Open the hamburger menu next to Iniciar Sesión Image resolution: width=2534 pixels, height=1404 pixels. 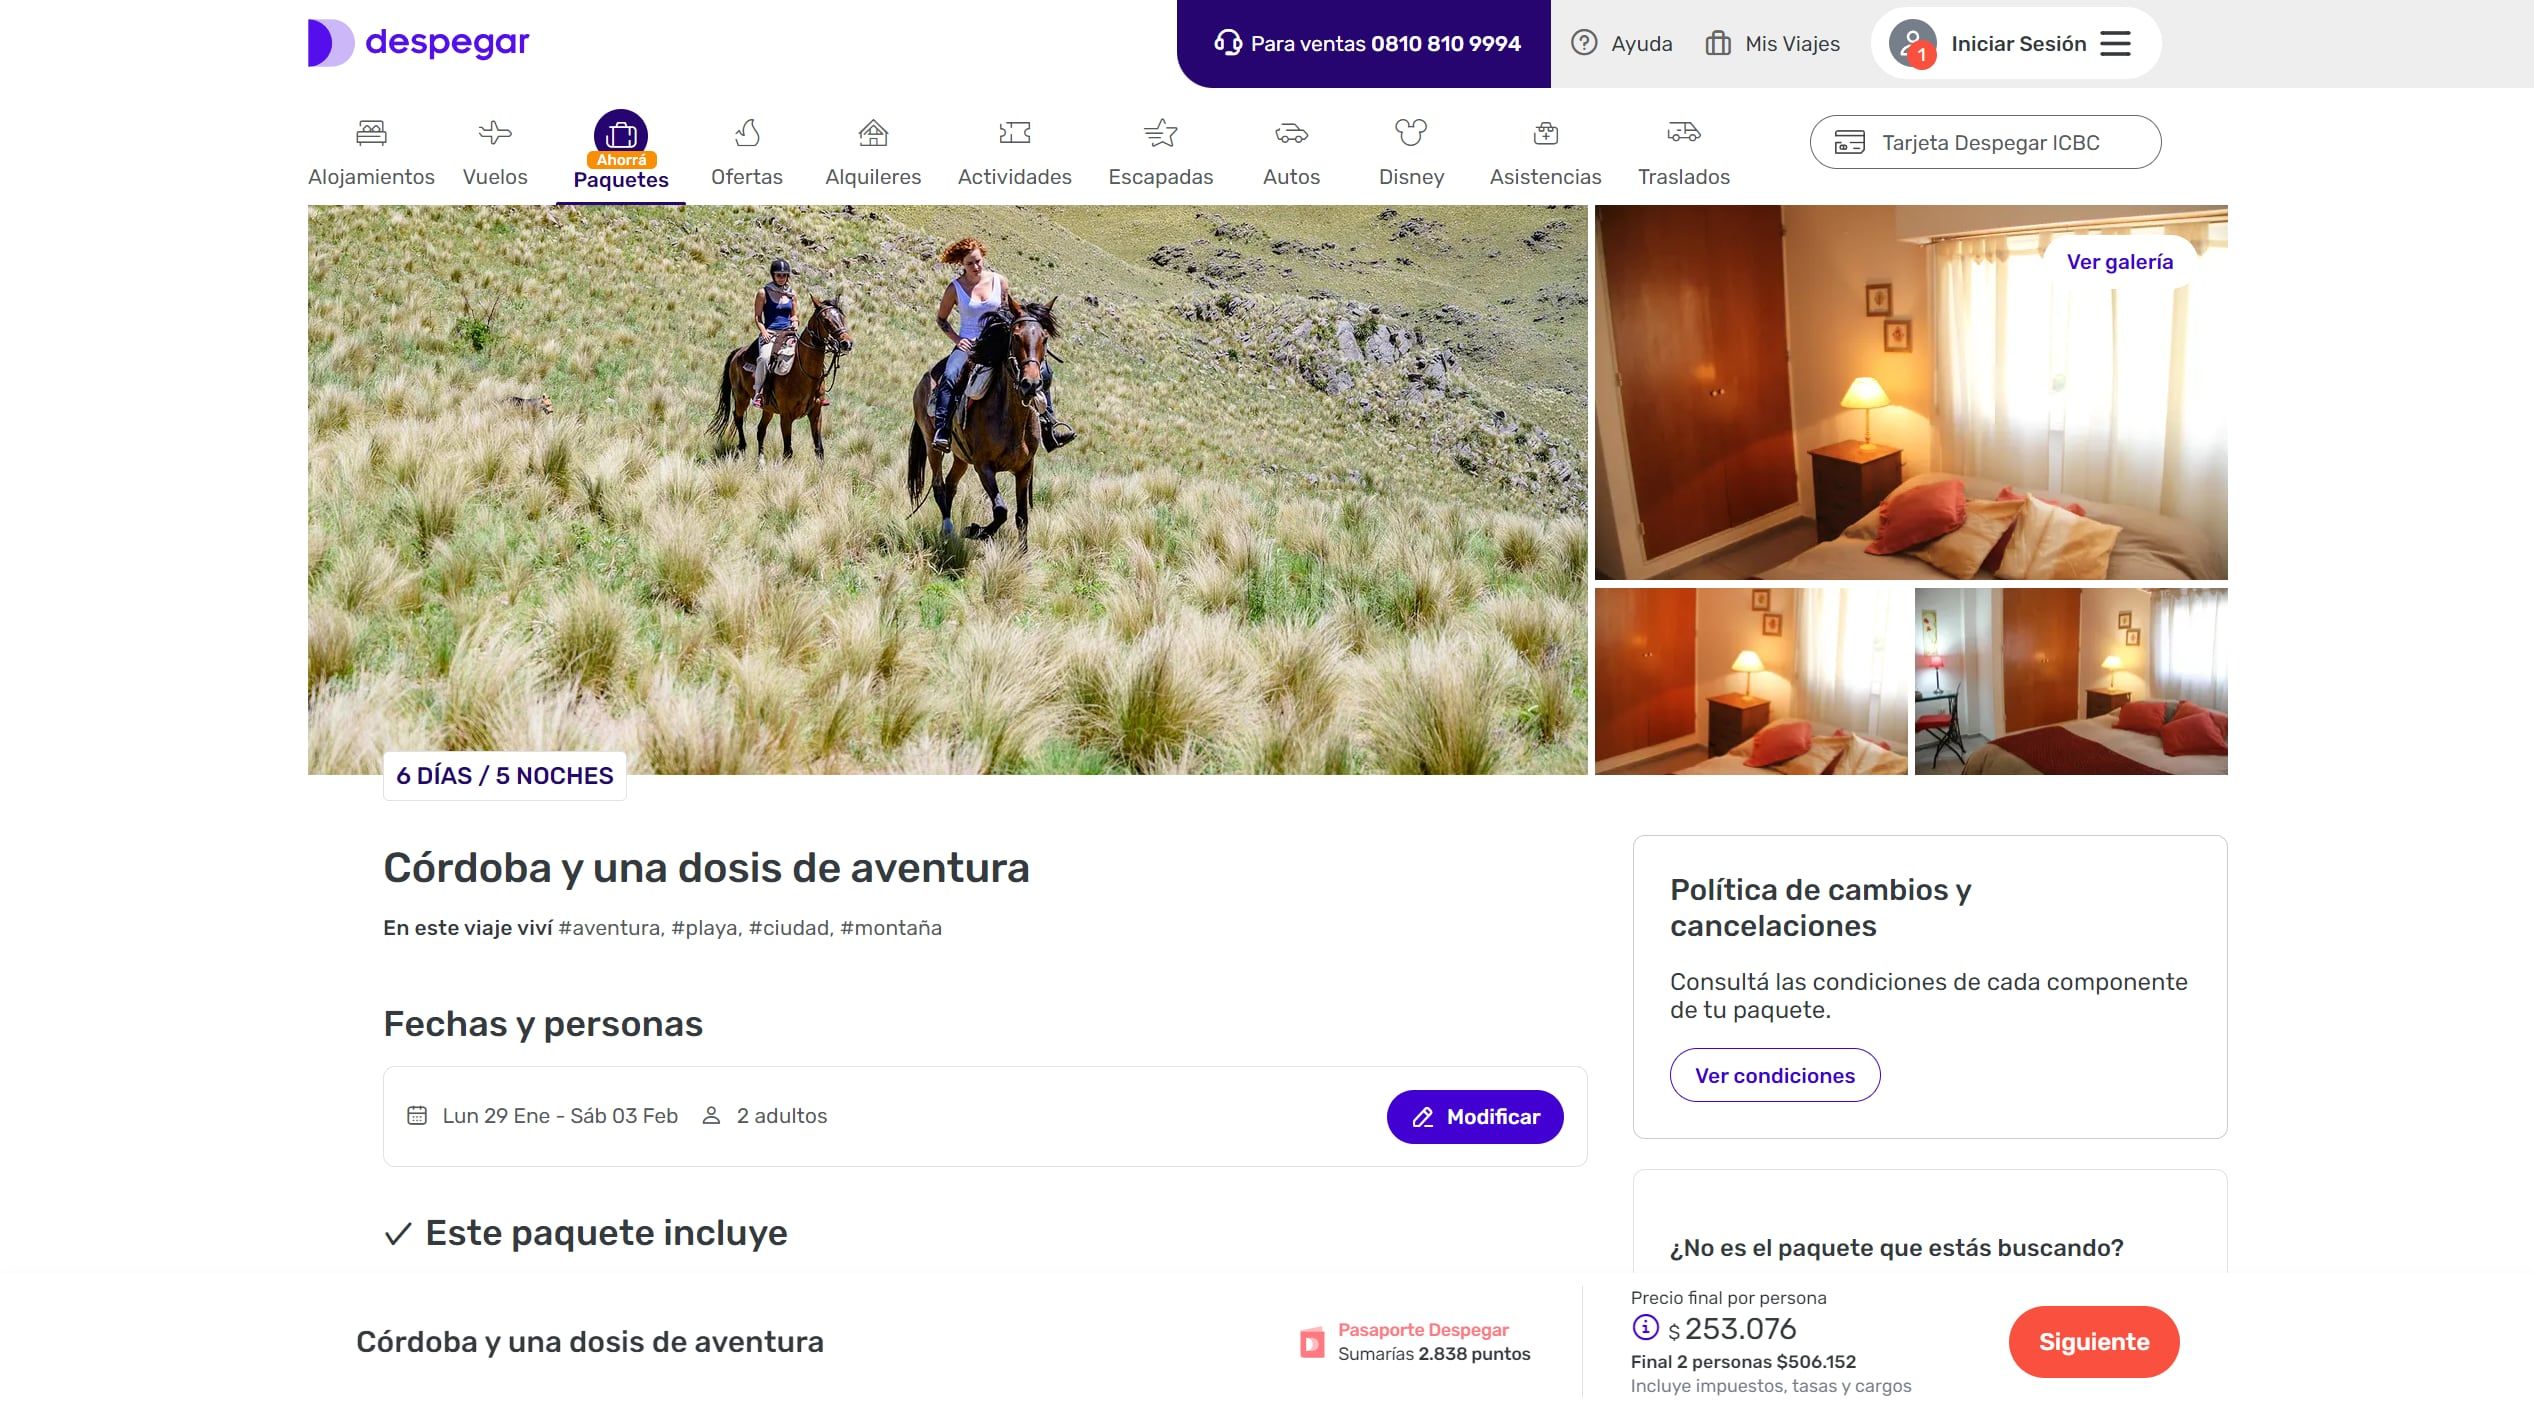[2114, 43]
